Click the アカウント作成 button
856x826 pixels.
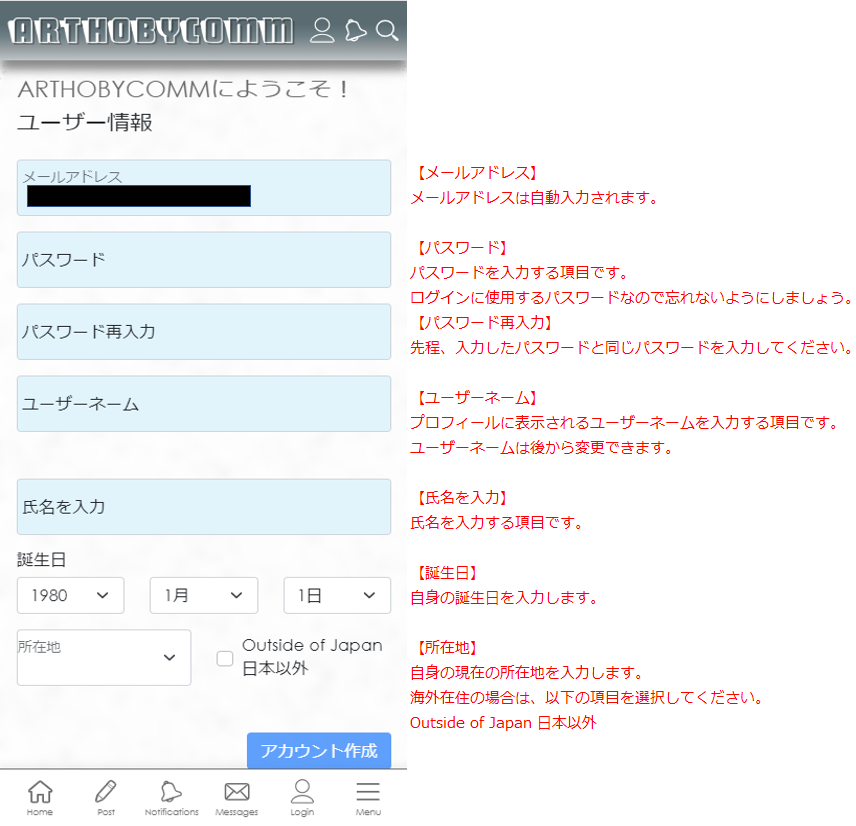point(319,751)
